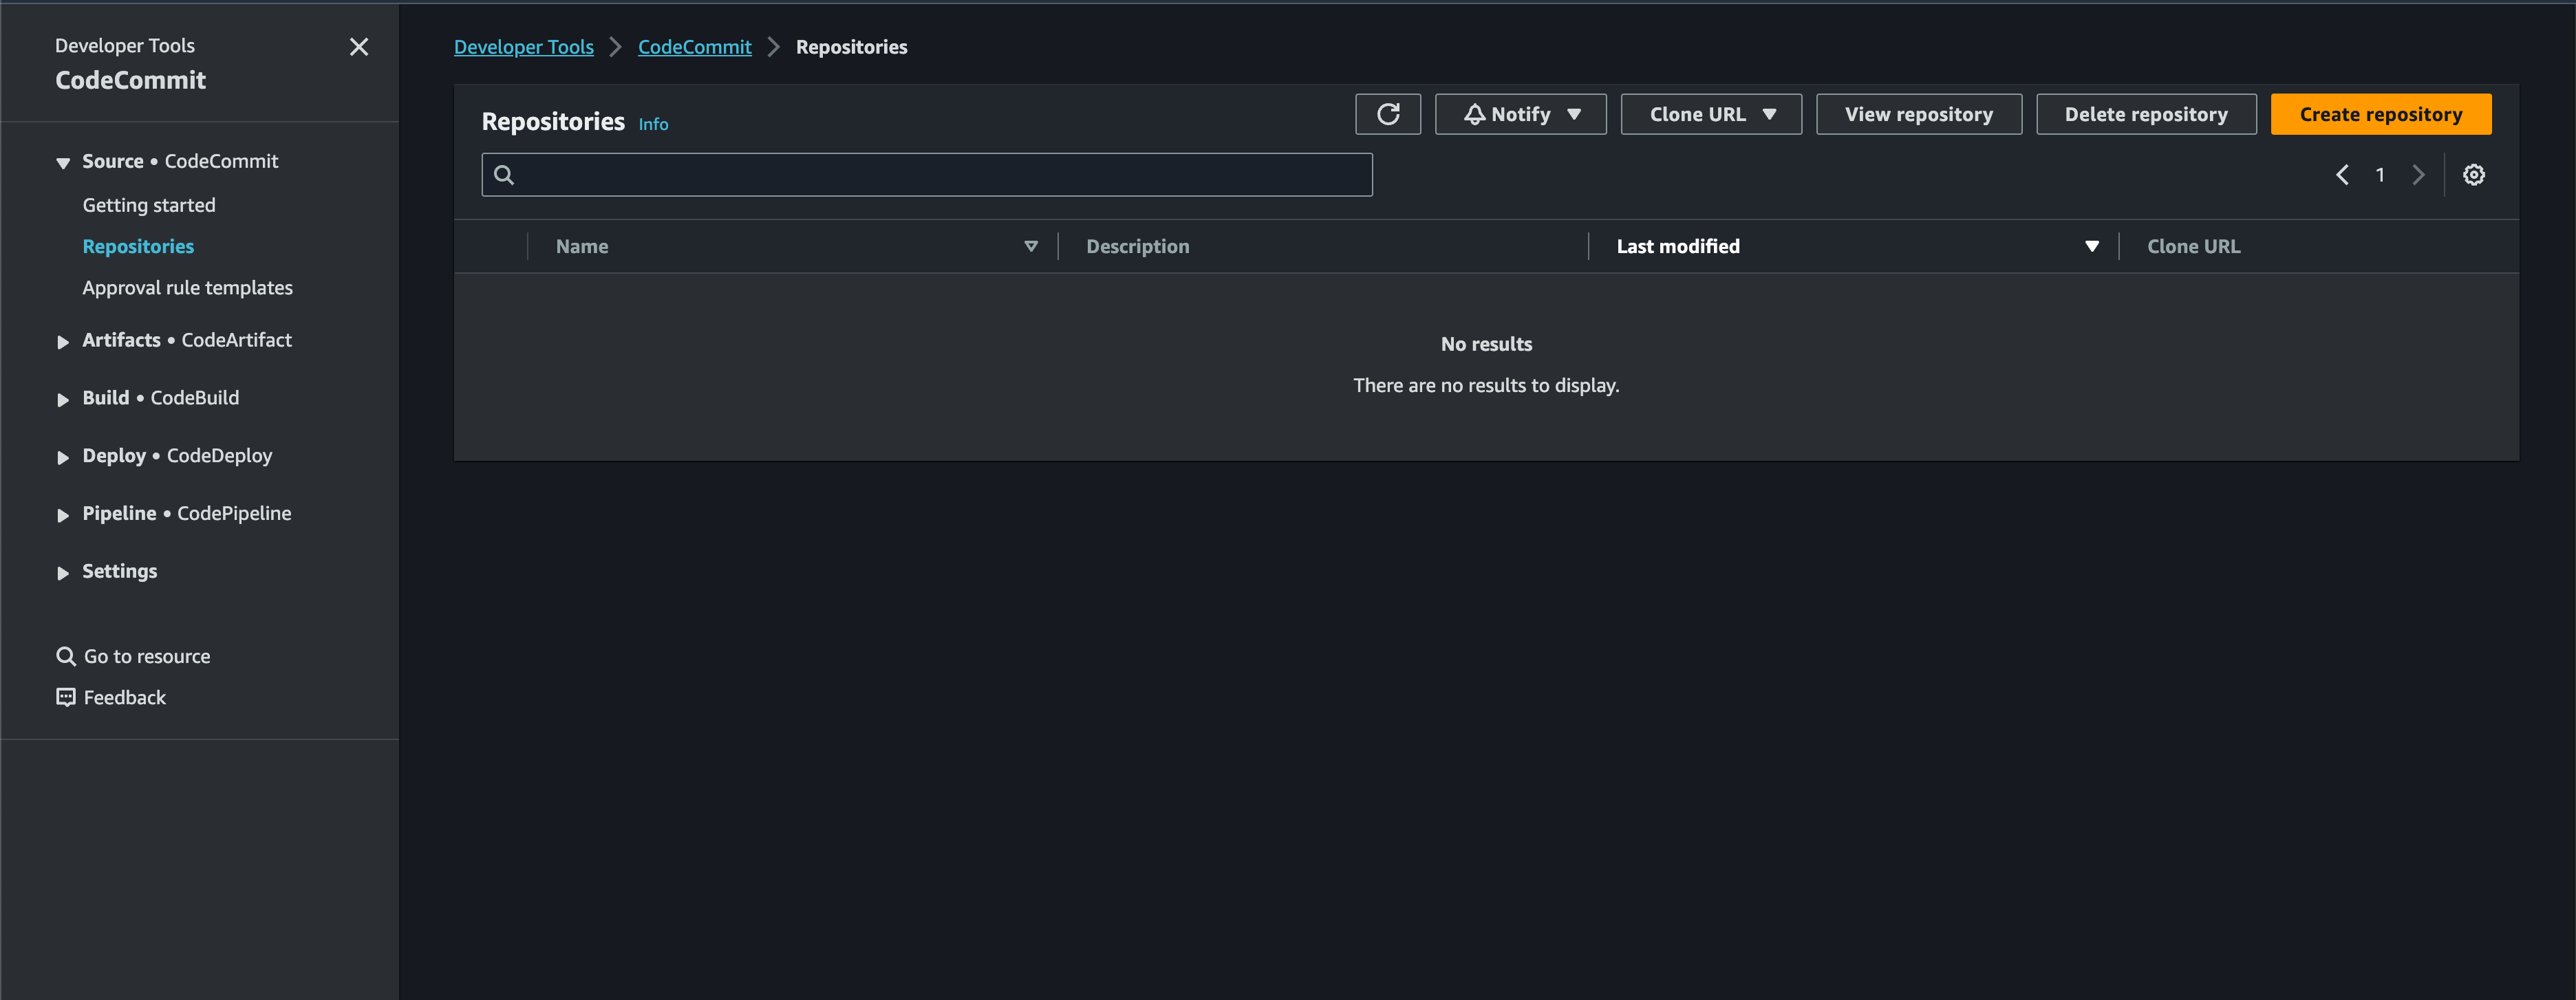Expand Pipeline CodePipeline section
The height and width of the screenshot is (1000, 2576).
pyautogui.click(x=63, y=514)
